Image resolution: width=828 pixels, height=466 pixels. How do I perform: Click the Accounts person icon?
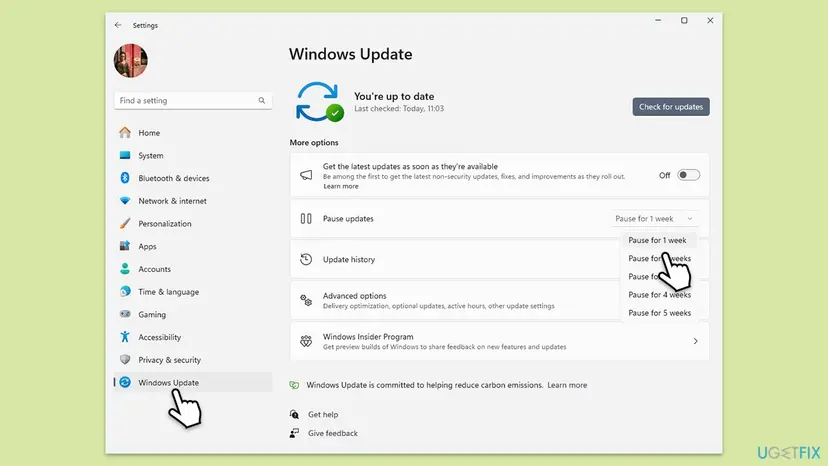125,269
